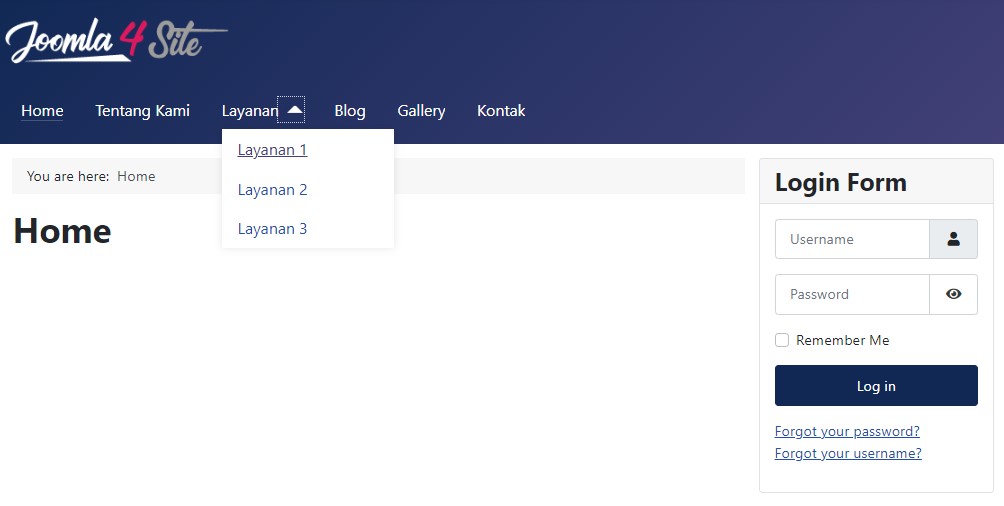Image resolution: width=1004 pixels, height=506 pixels.
Task: Open the Gallery menu item
Action: pos(421,110)
